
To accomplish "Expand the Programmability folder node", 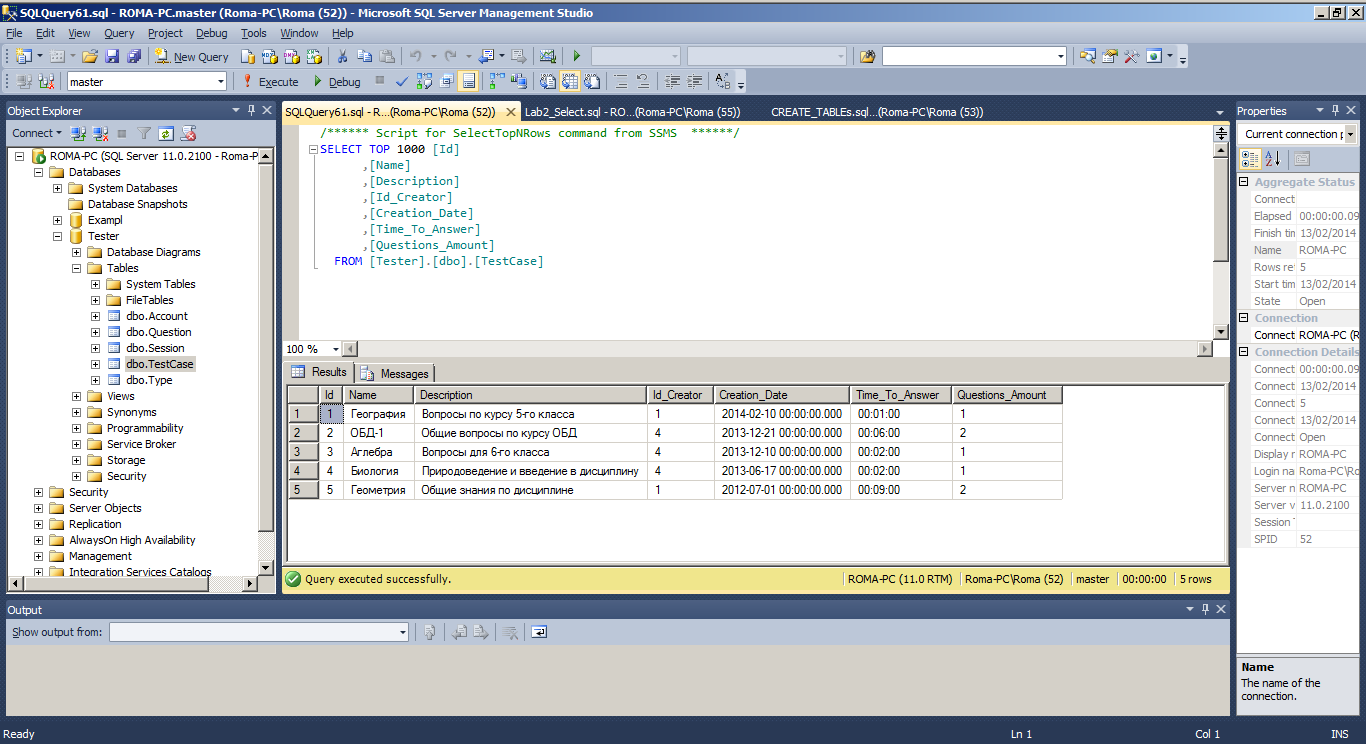I will (77, 428).
